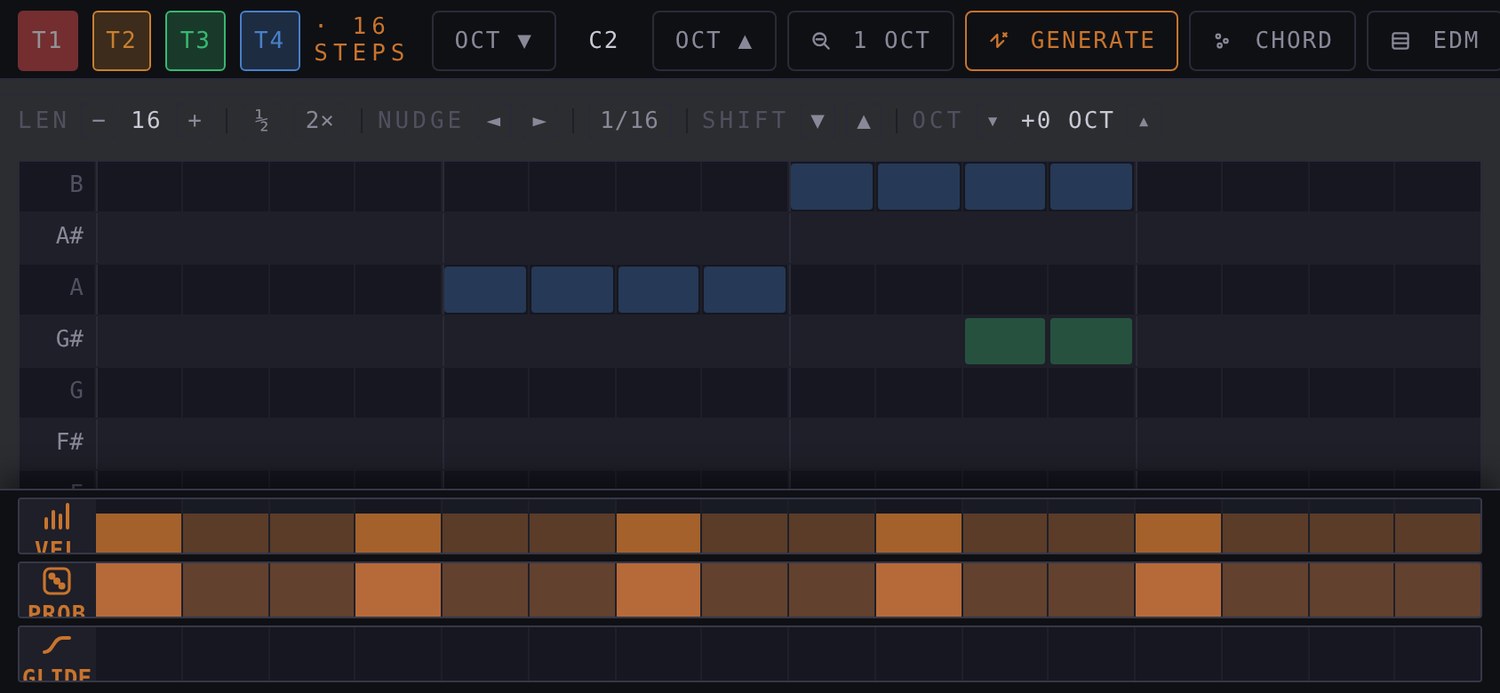This screenshot has height=693, width=1500.
Task: Toggle the last blue A note on step 8
Action: coord(744,290)
